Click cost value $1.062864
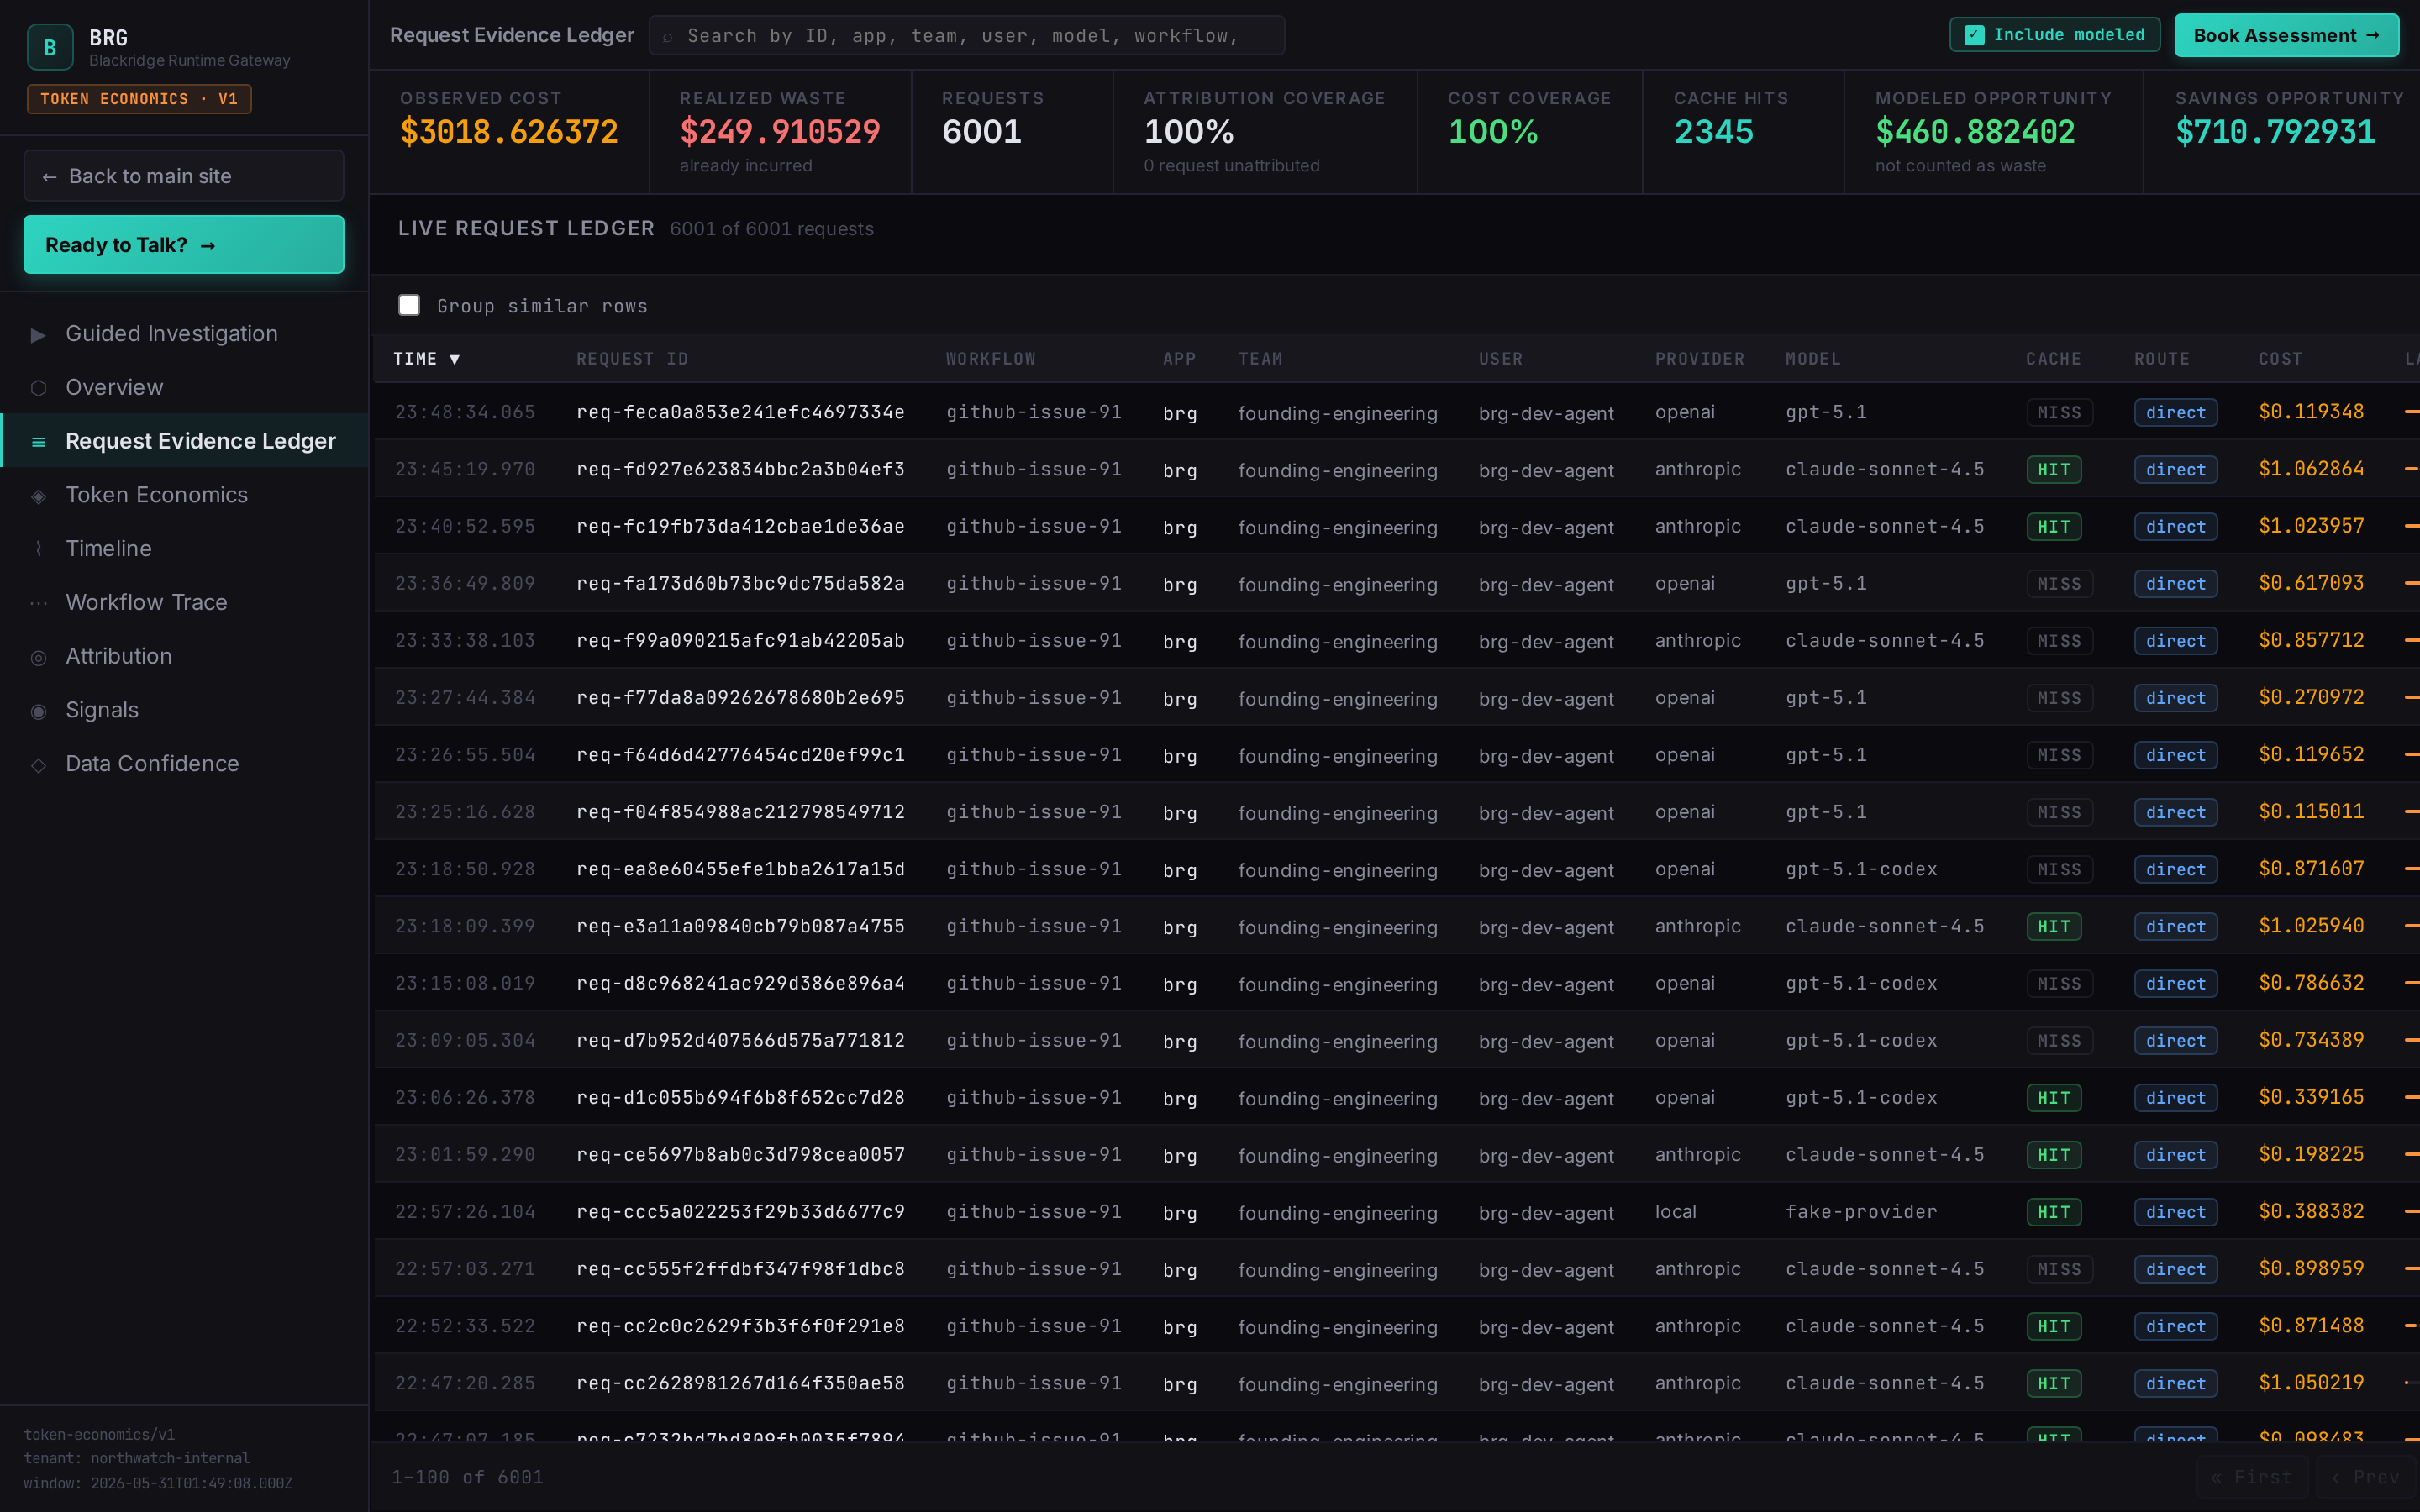The width and height of the screenshot is (2420, 1512). (2311, 469)
